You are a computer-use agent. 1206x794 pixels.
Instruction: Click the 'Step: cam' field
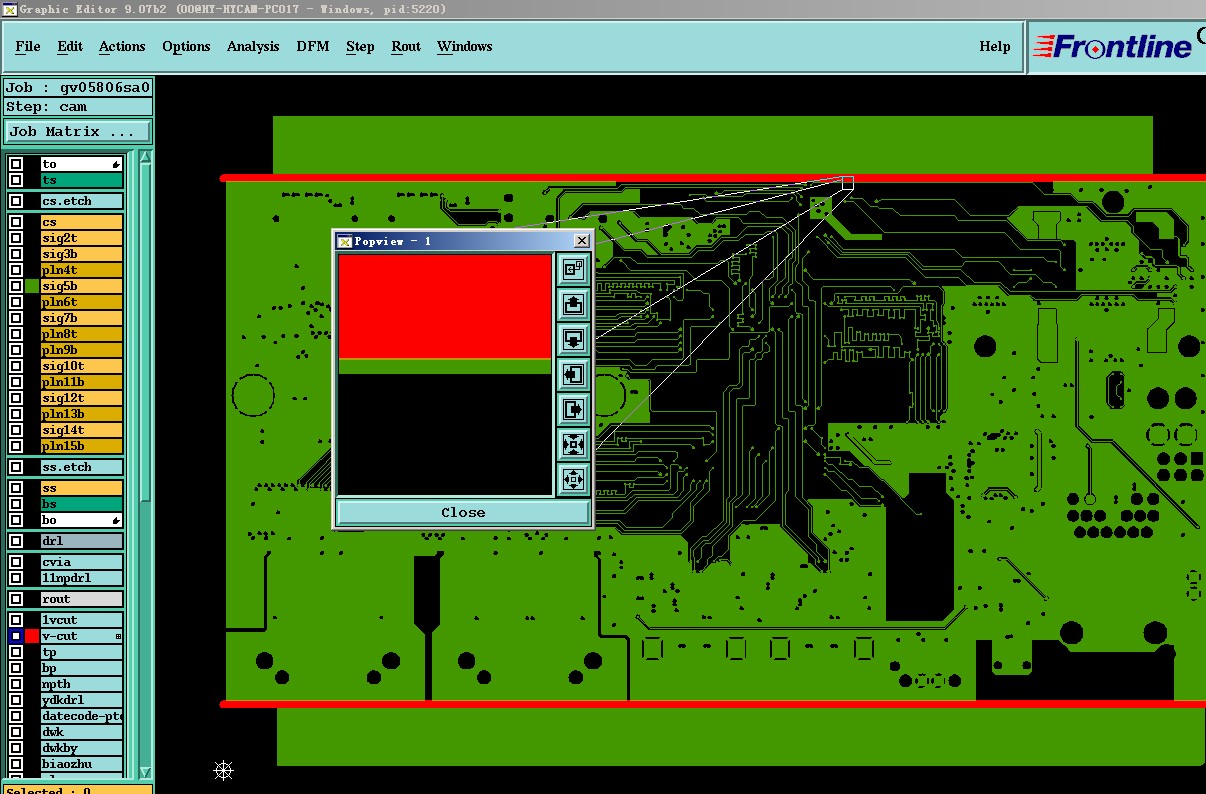point(78,106)
